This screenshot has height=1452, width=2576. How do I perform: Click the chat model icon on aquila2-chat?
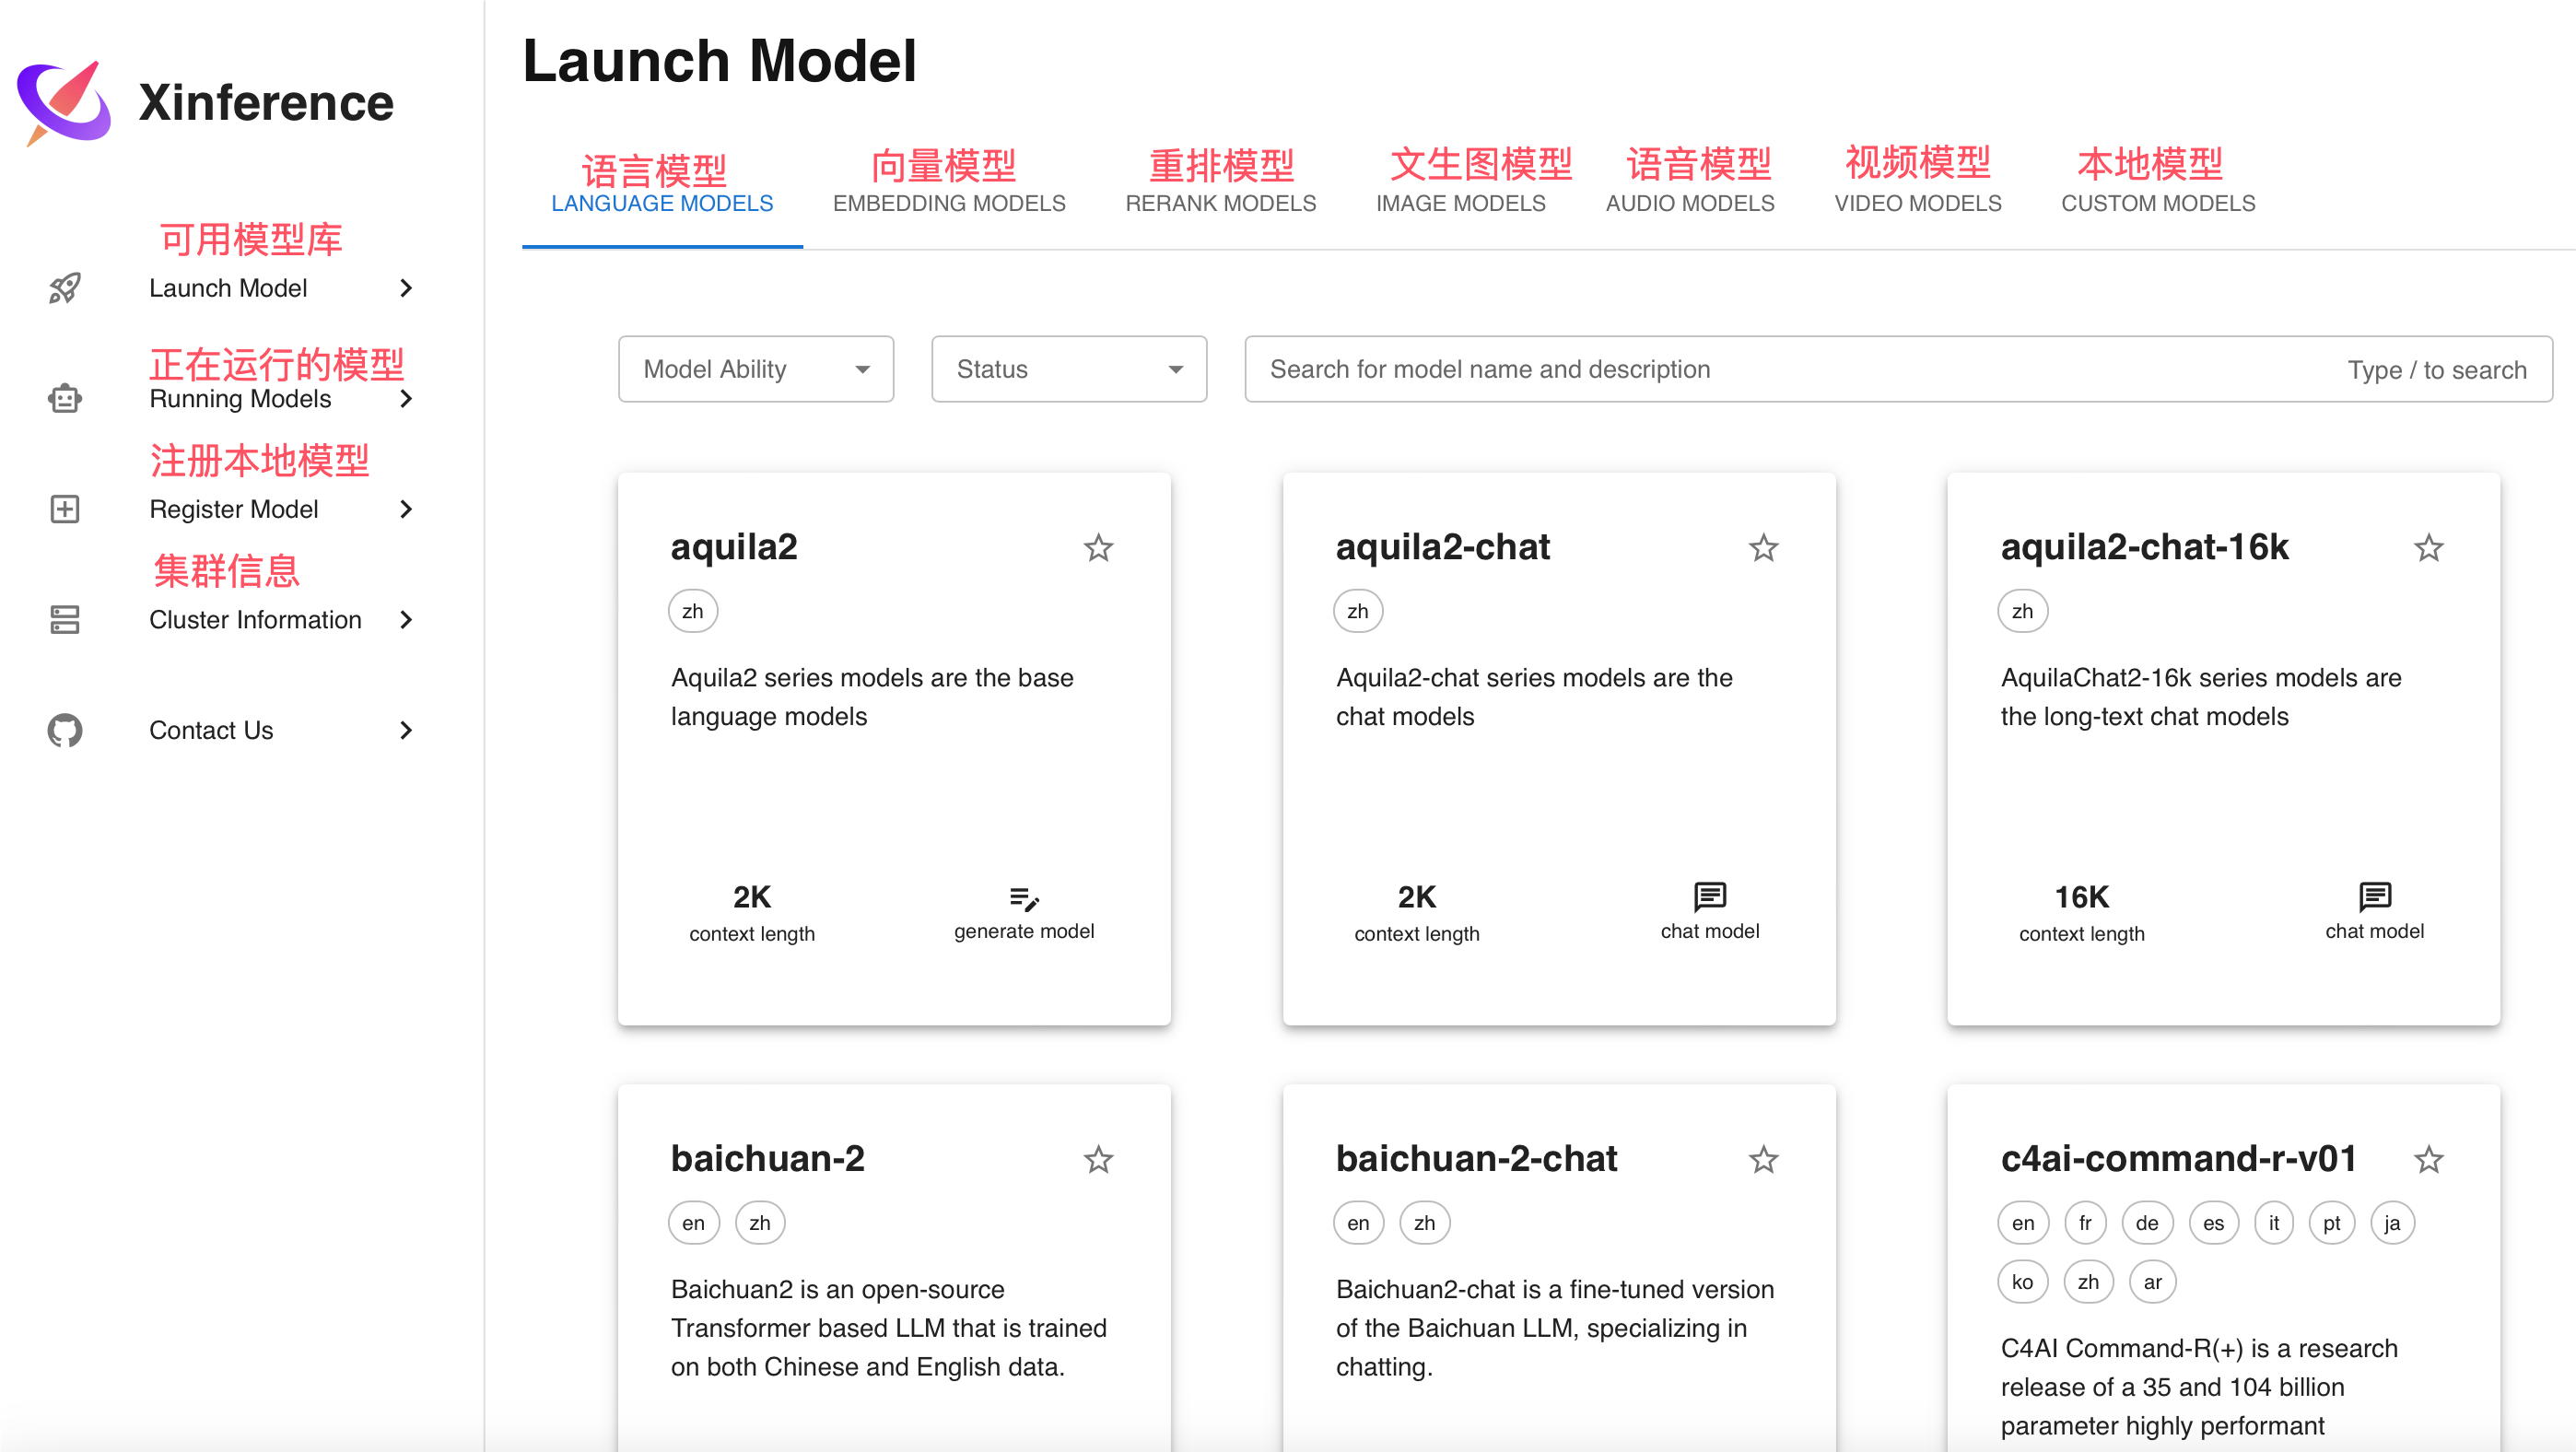point(1709,896)
